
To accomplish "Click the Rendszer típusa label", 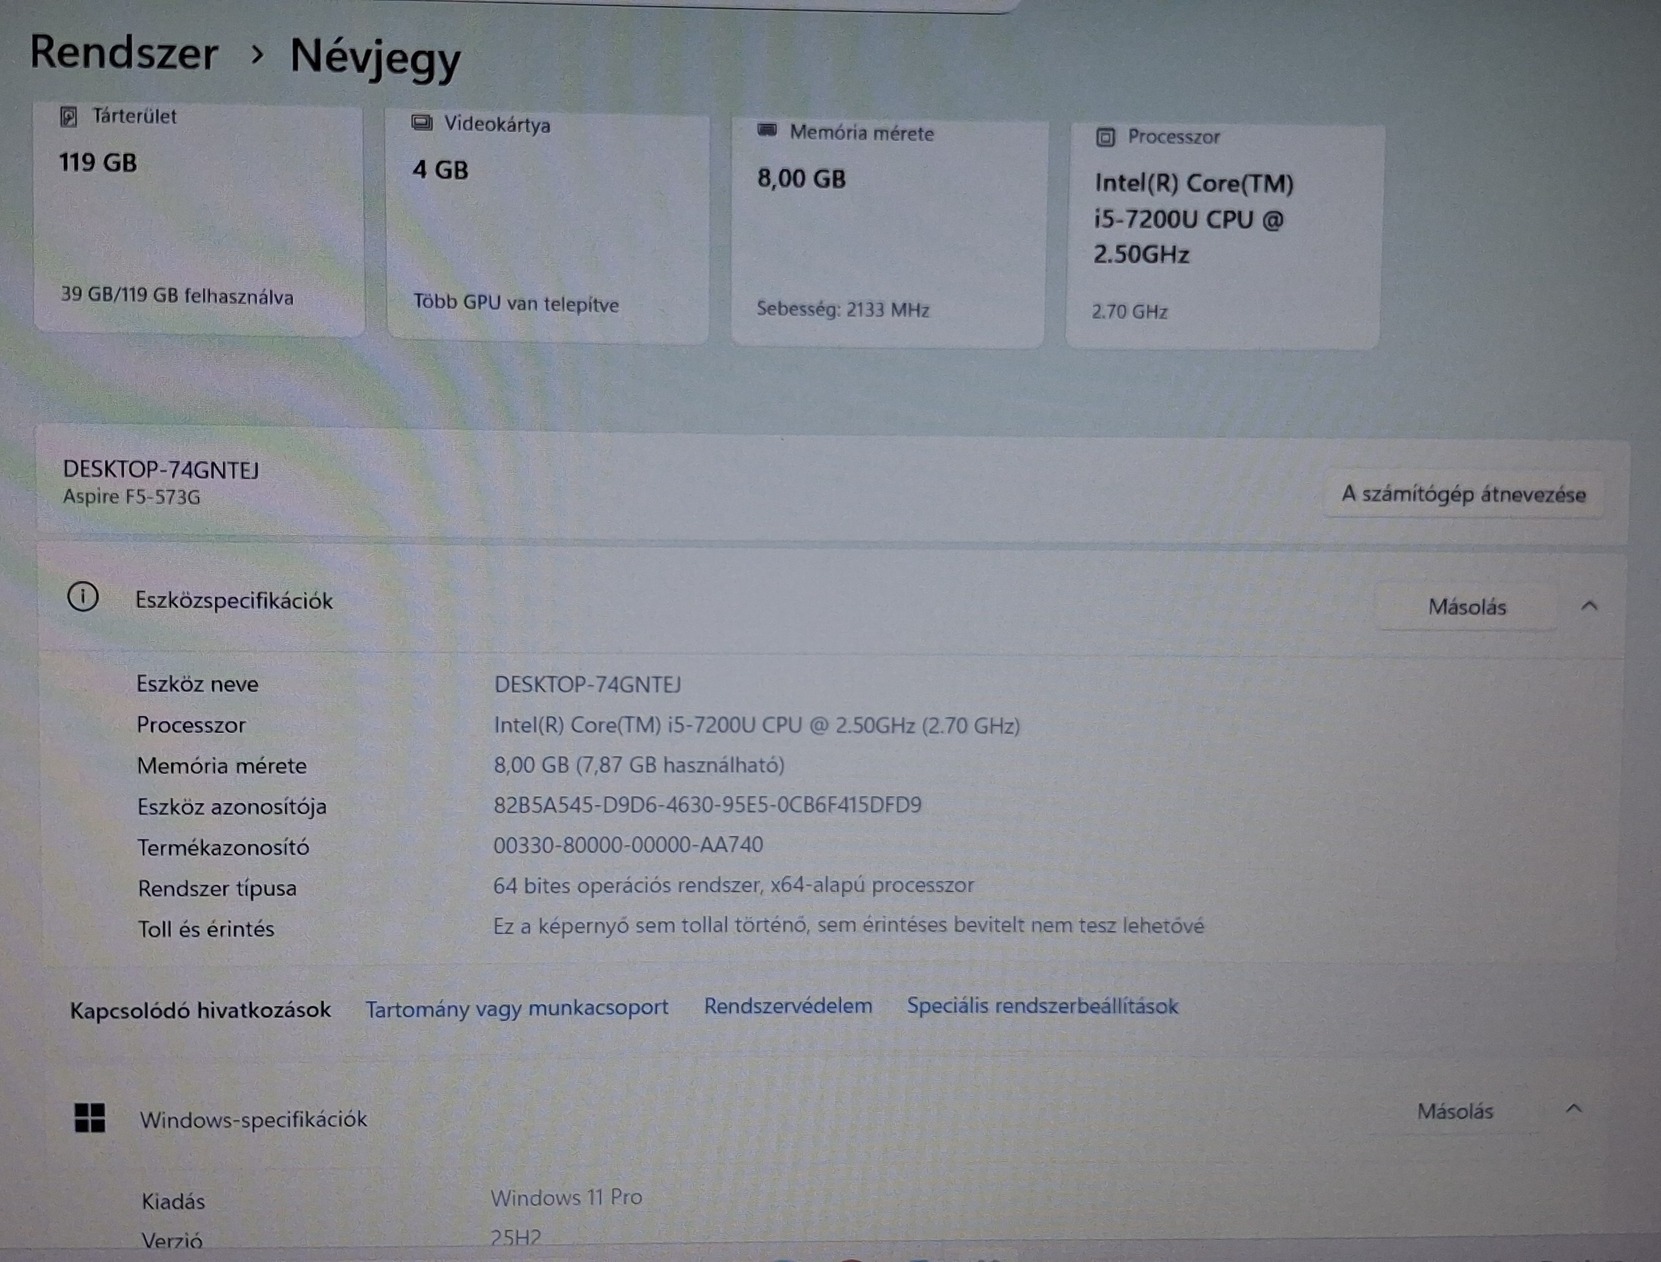I will point(217,888).
